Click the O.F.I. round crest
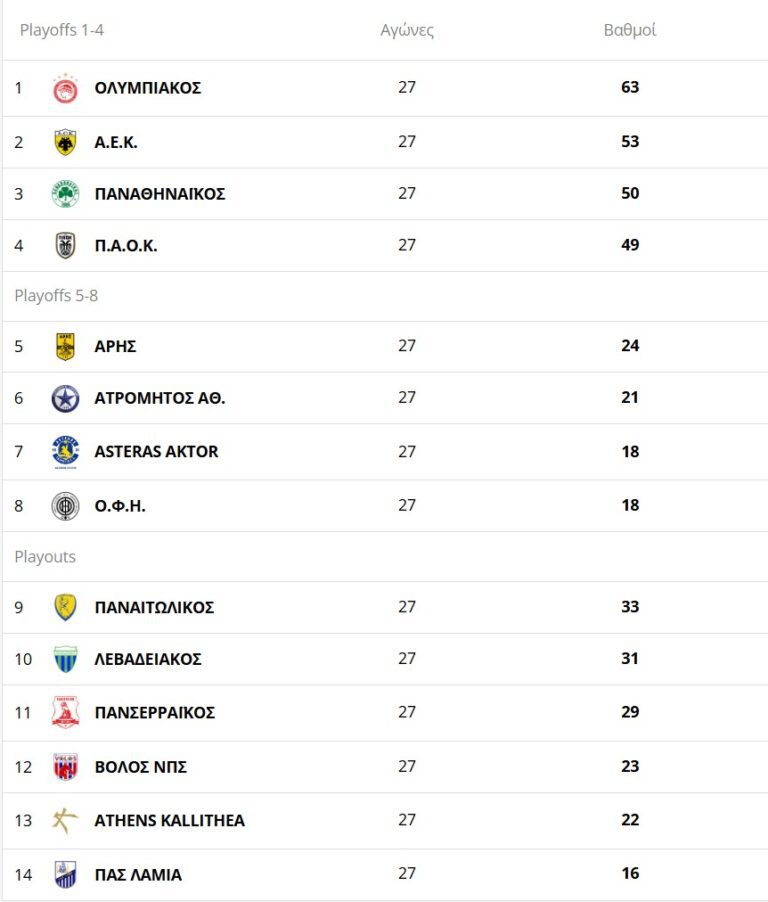 point(65,506)
